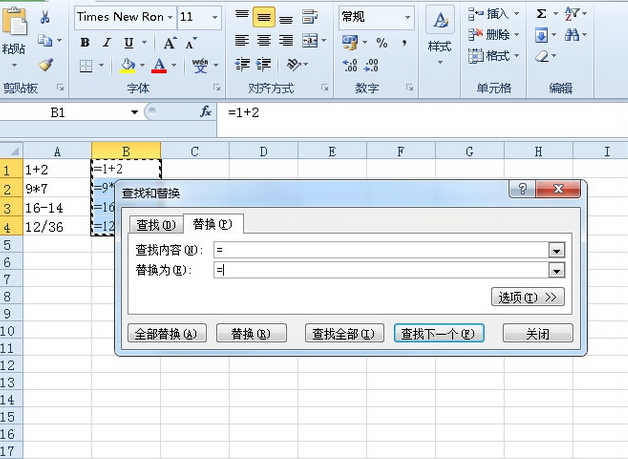Click the 查找下一个 button

(x=439, y=333)
